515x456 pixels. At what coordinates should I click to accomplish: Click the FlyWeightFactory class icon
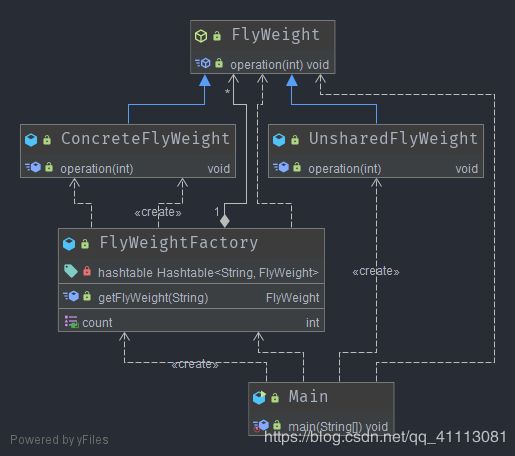pos(69,244)
